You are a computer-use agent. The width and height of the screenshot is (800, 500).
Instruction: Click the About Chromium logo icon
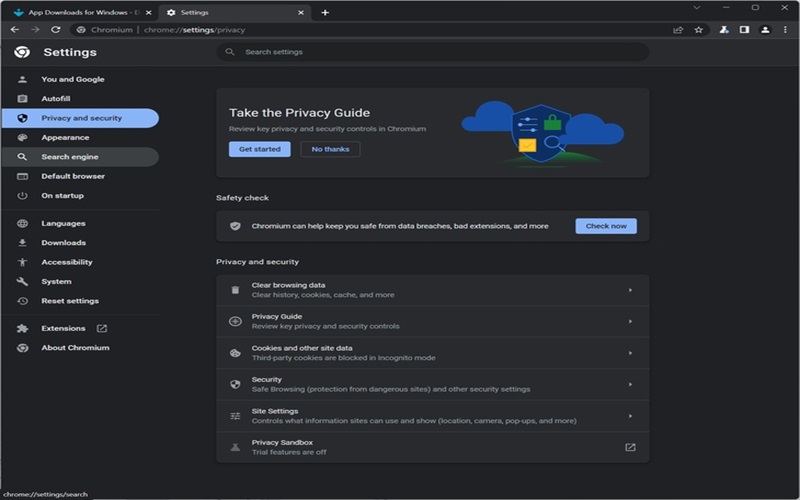[x=22, y=348]
